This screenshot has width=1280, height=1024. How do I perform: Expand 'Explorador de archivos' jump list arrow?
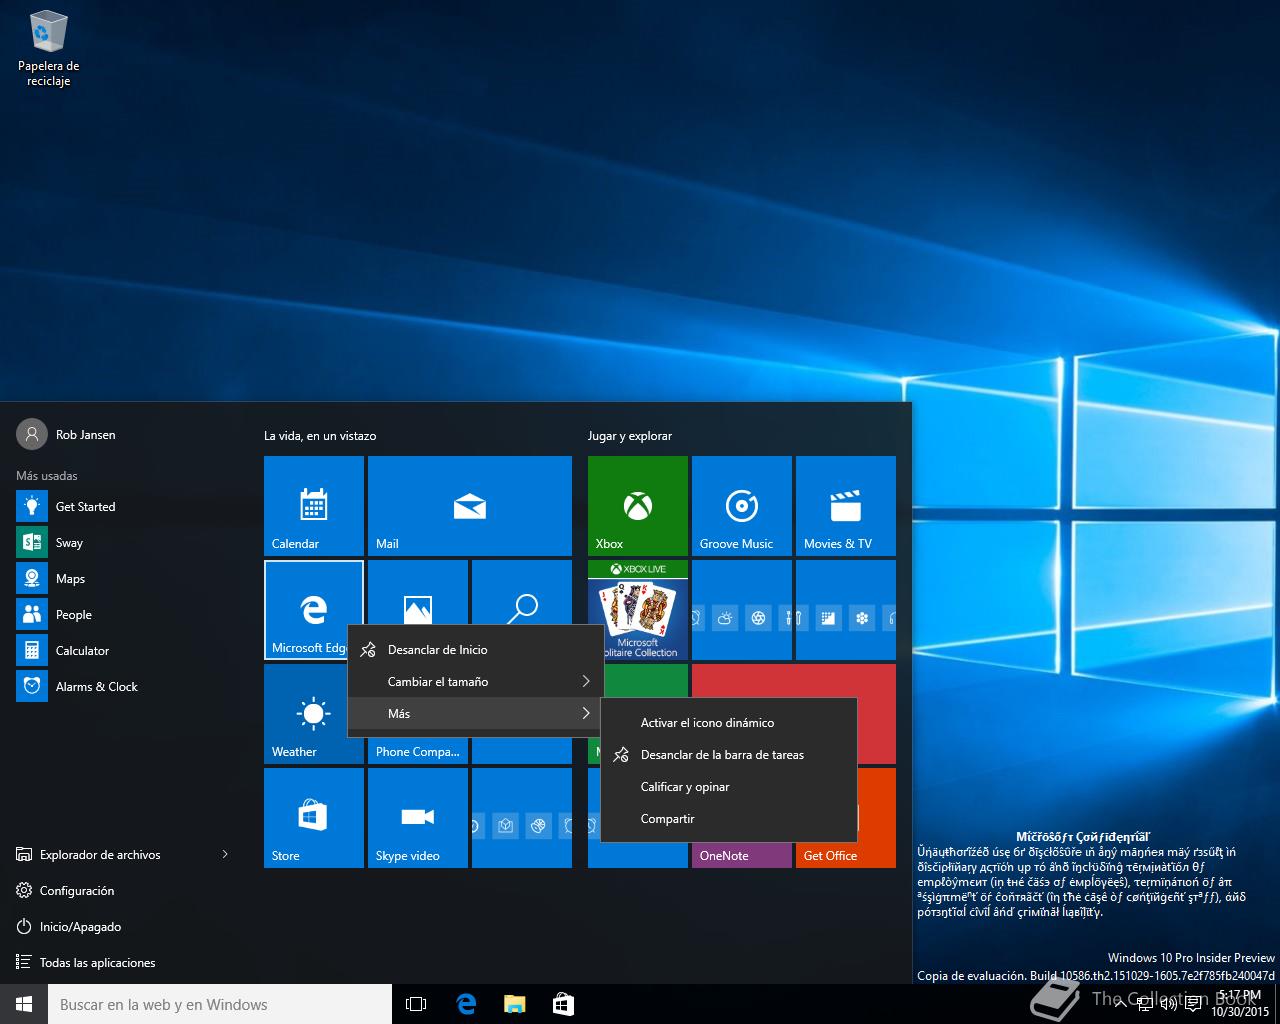[225, 854]
